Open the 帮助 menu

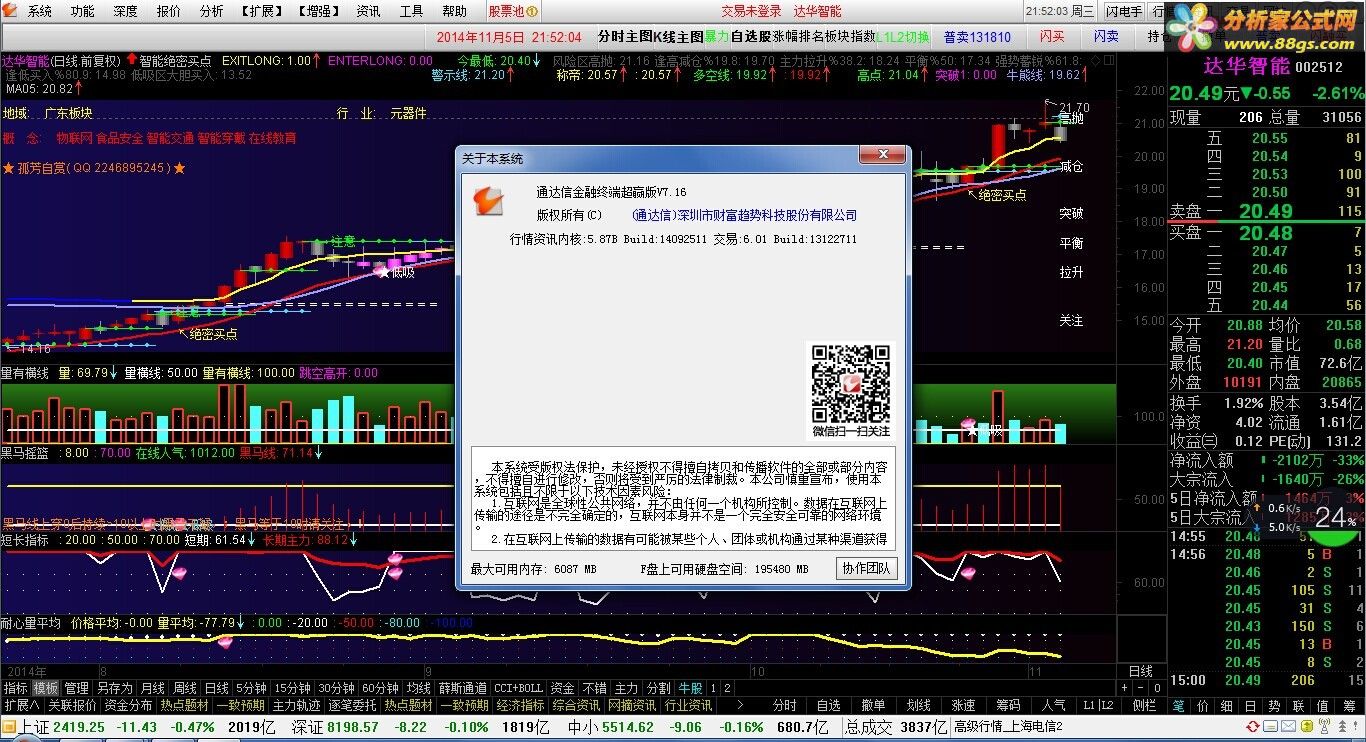click(x=454, y=12)
